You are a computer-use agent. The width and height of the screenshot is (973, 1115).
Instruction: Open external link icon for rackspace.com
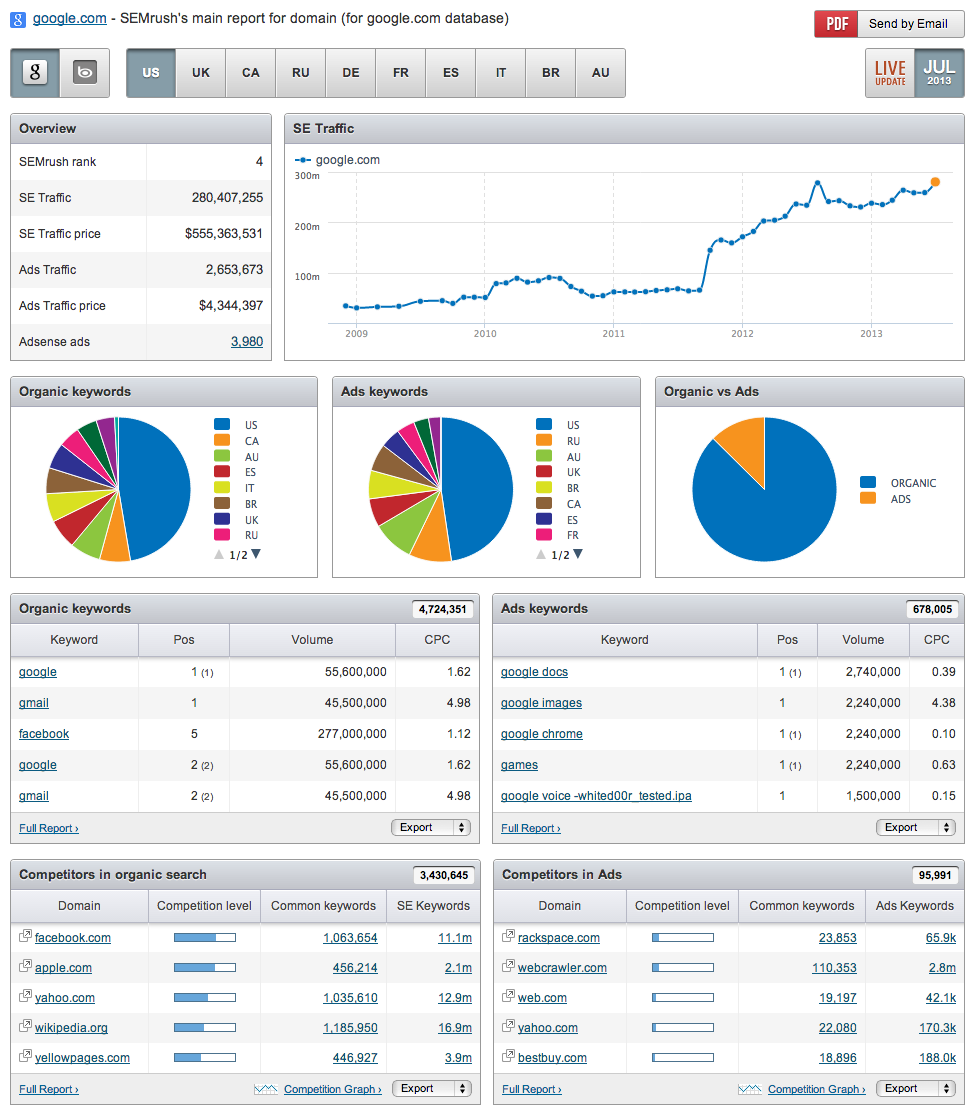pyautogui.click(x=508, y=937)
